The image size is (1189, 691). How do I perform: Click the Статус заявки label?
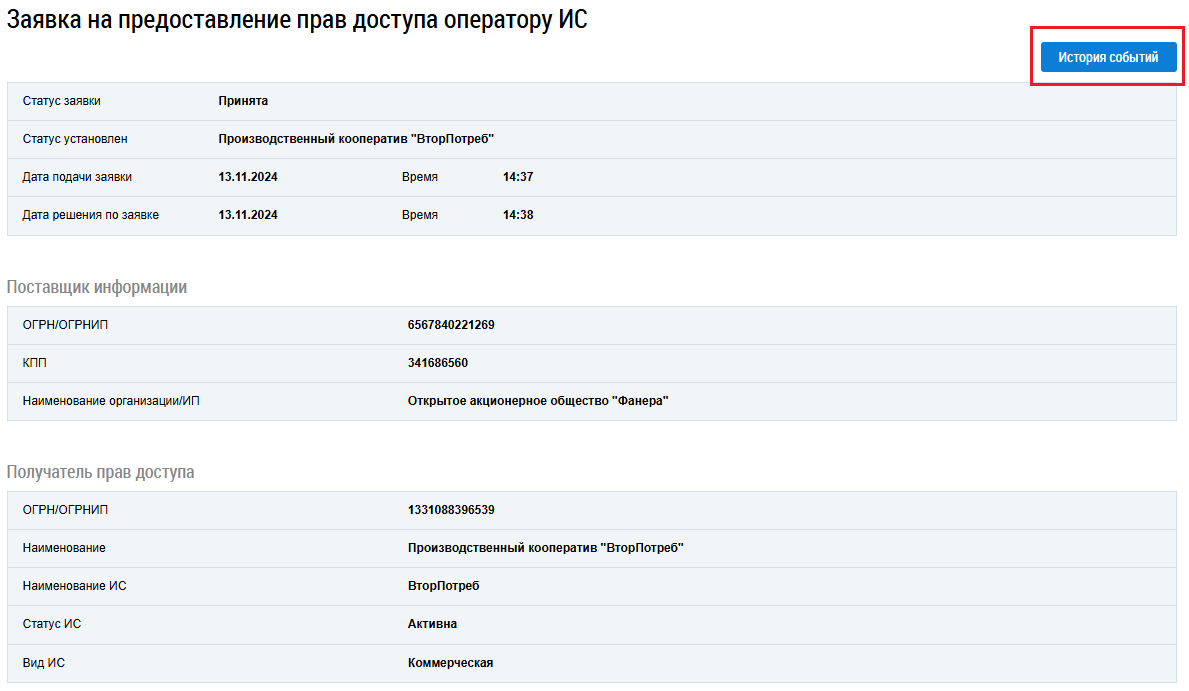coord(61,101)
